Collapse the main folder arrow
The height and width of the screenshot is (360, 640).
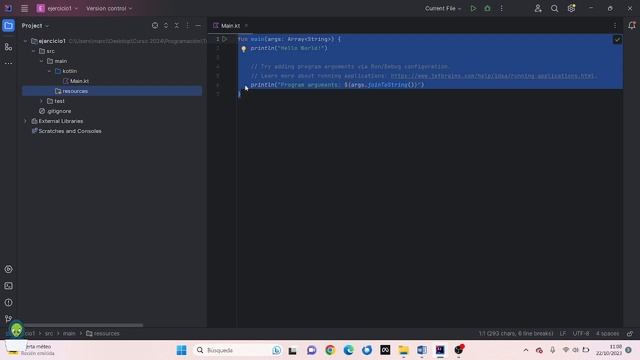(42, 61)
